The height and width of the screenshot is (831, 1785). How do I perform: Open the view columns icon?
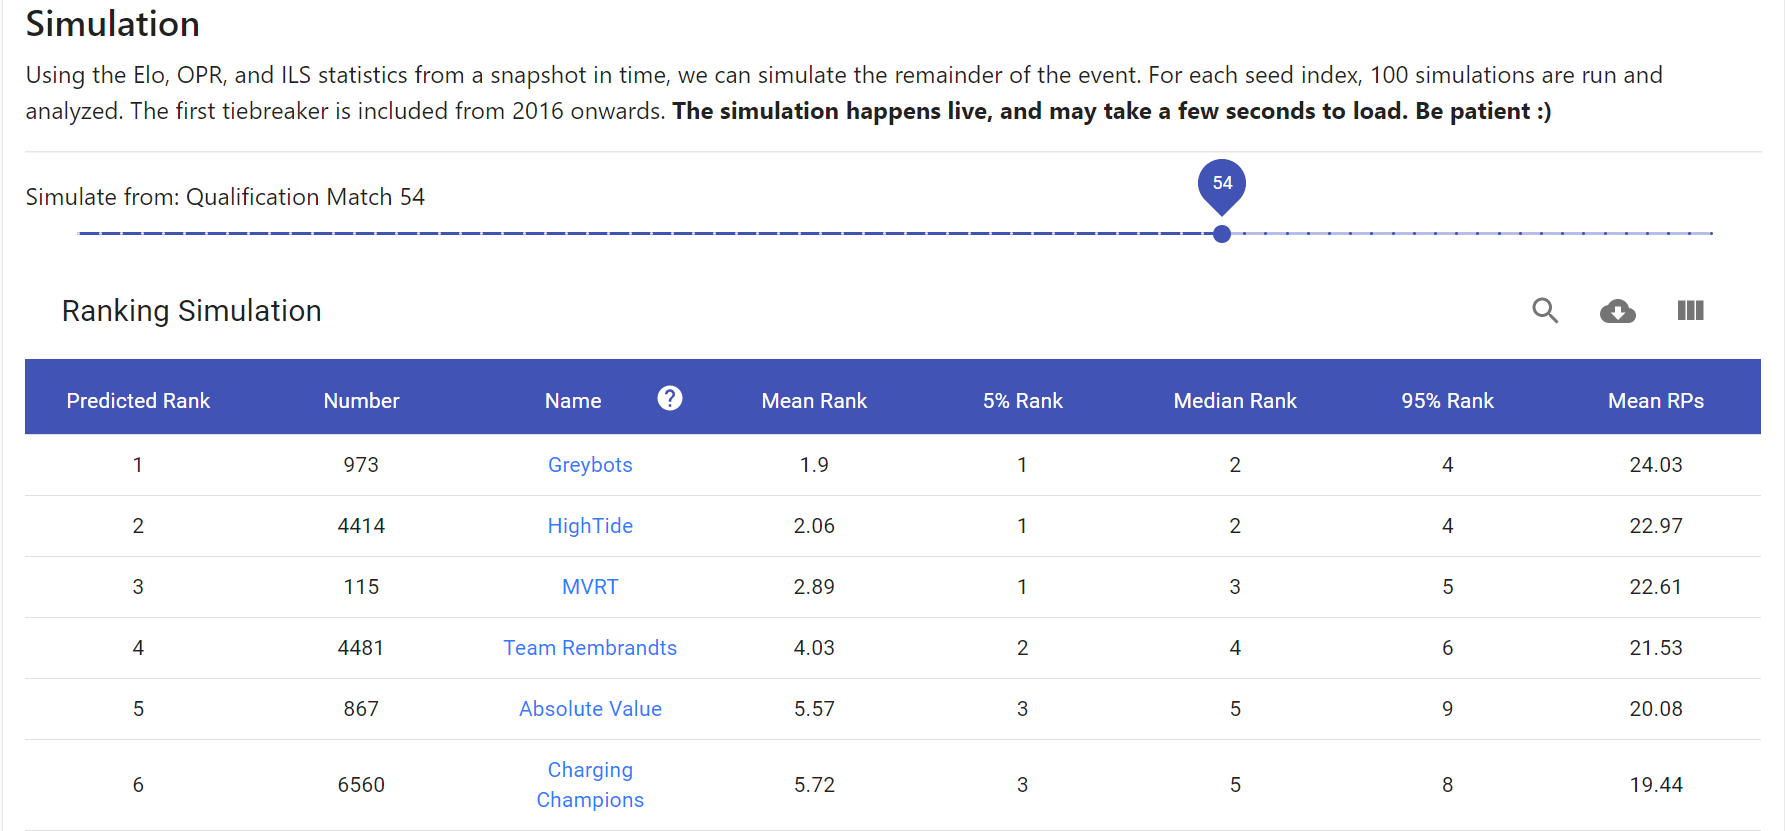1690,311
